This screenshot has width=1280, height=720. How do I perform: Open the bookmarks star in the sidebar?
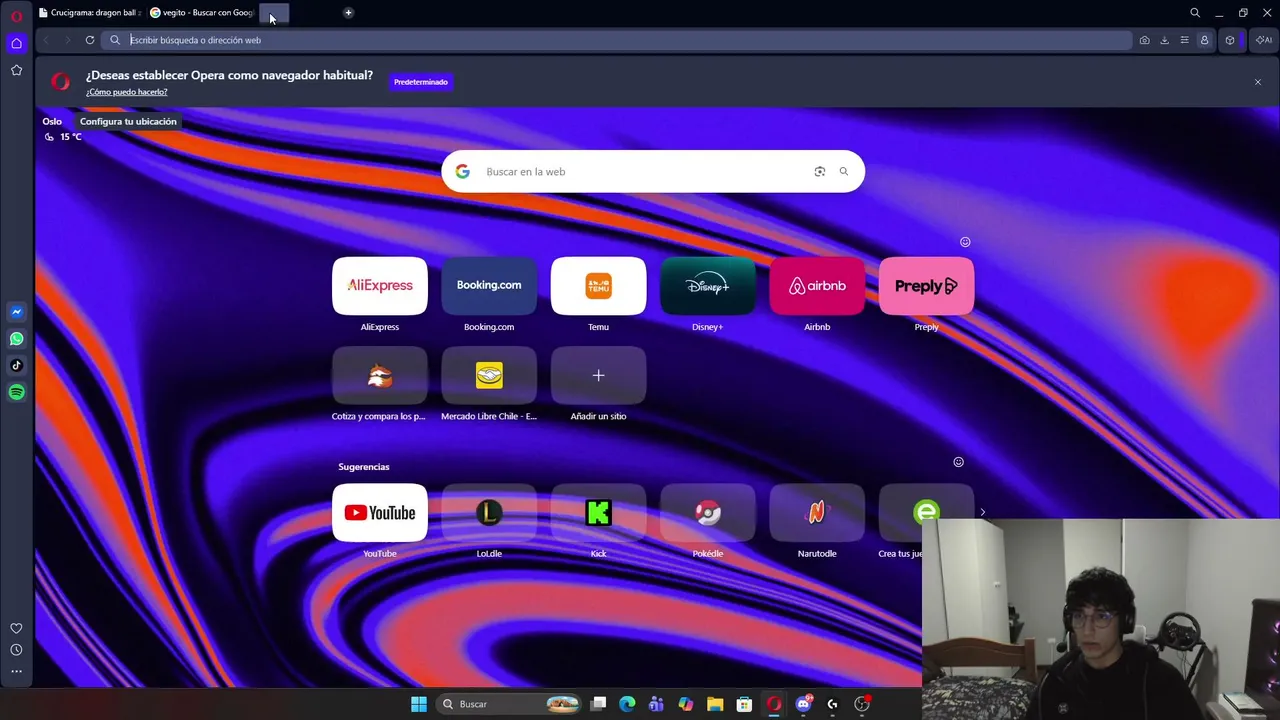coord(16,70)
